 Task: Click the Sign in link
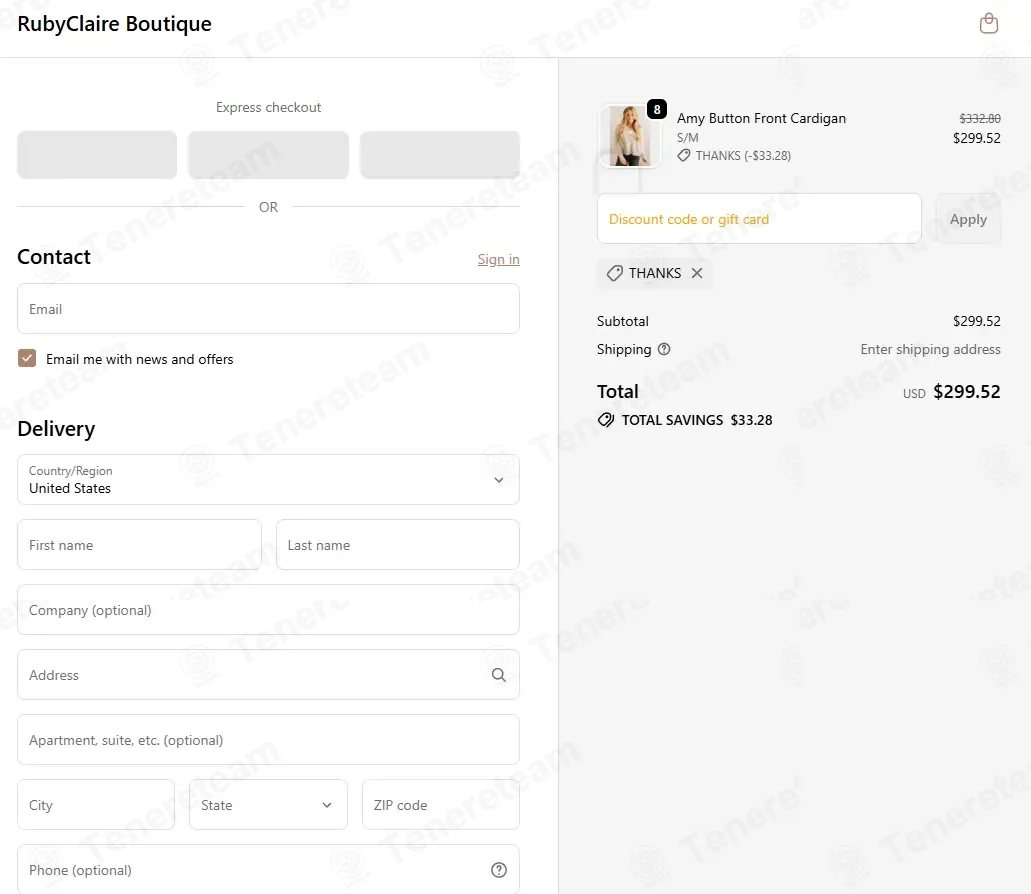point(498,260)
